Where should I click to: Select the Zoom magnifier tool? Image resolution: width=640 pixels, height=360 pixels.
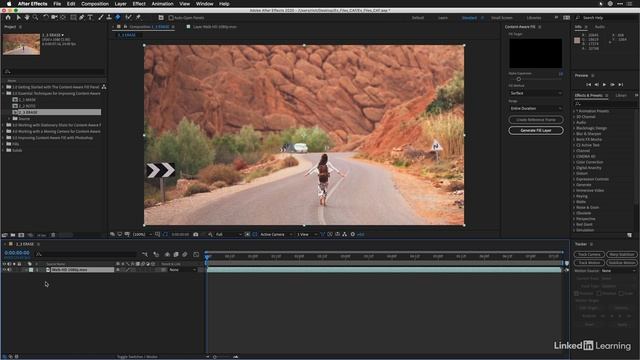36,18
